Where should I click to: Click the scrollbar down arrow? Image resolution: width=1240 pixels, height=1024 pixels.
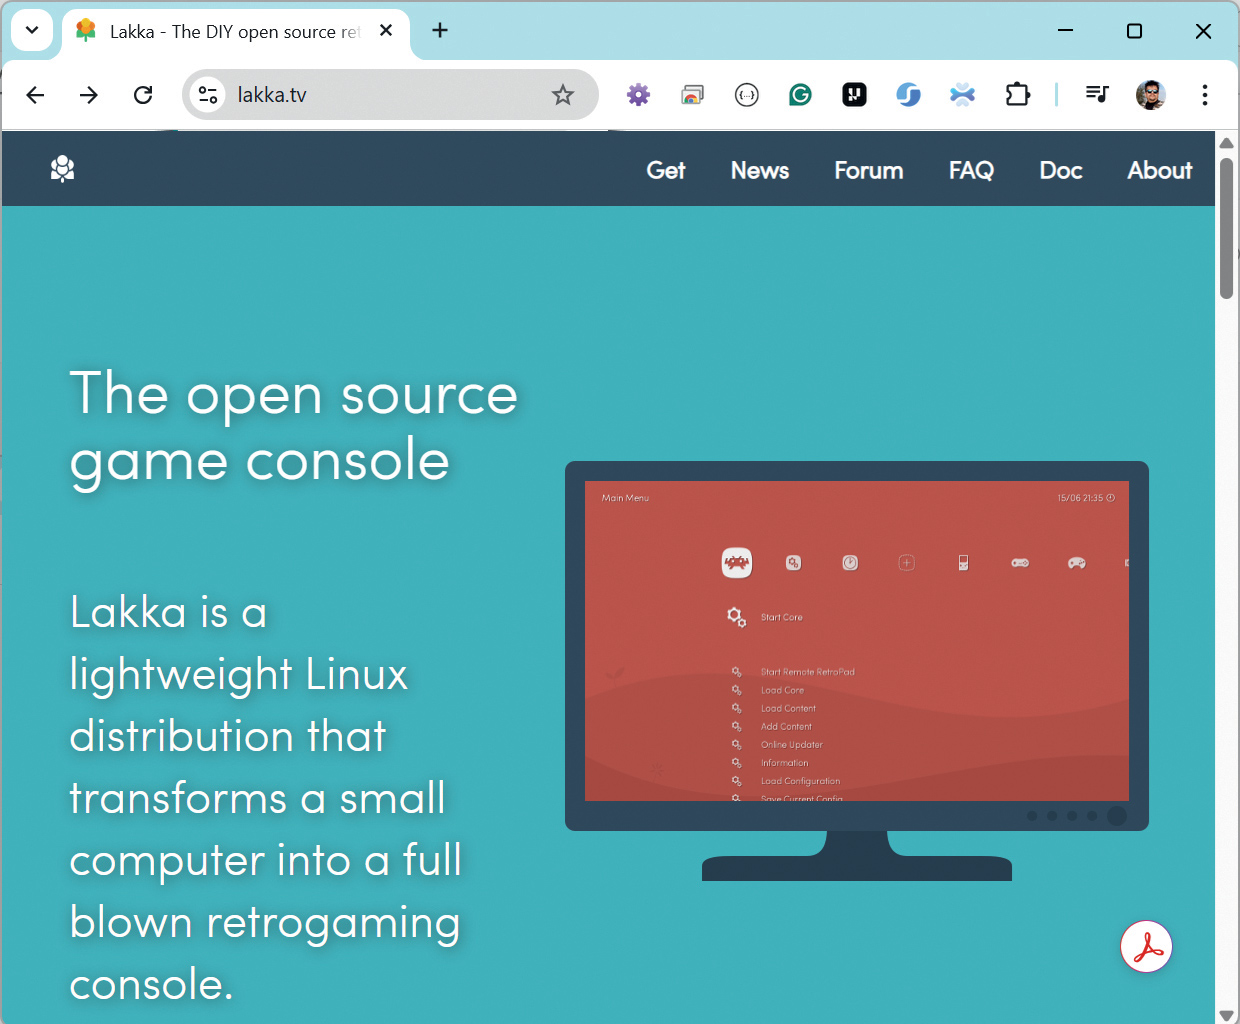click(x=1227, y=1014)
